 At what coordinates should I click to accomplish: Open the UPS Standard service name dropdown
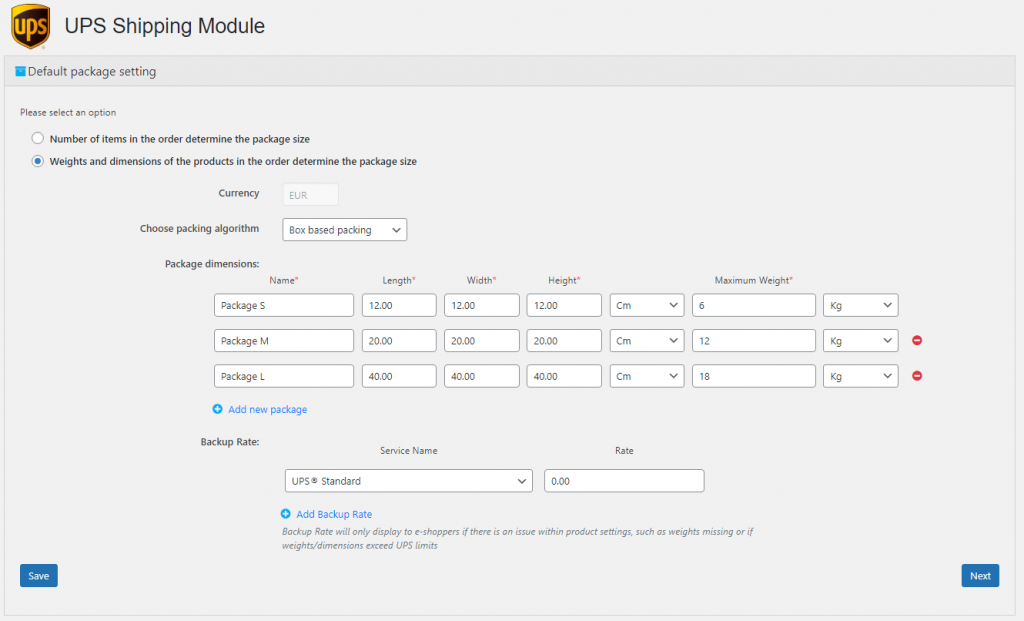pos(408,481)
